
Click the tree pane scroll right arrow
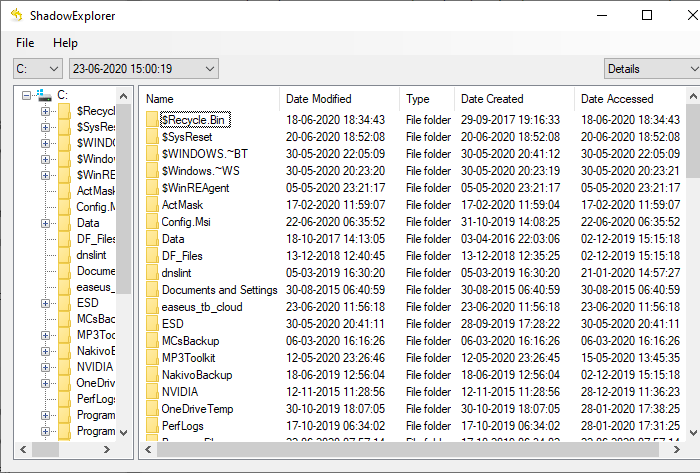tap(107, 450)
